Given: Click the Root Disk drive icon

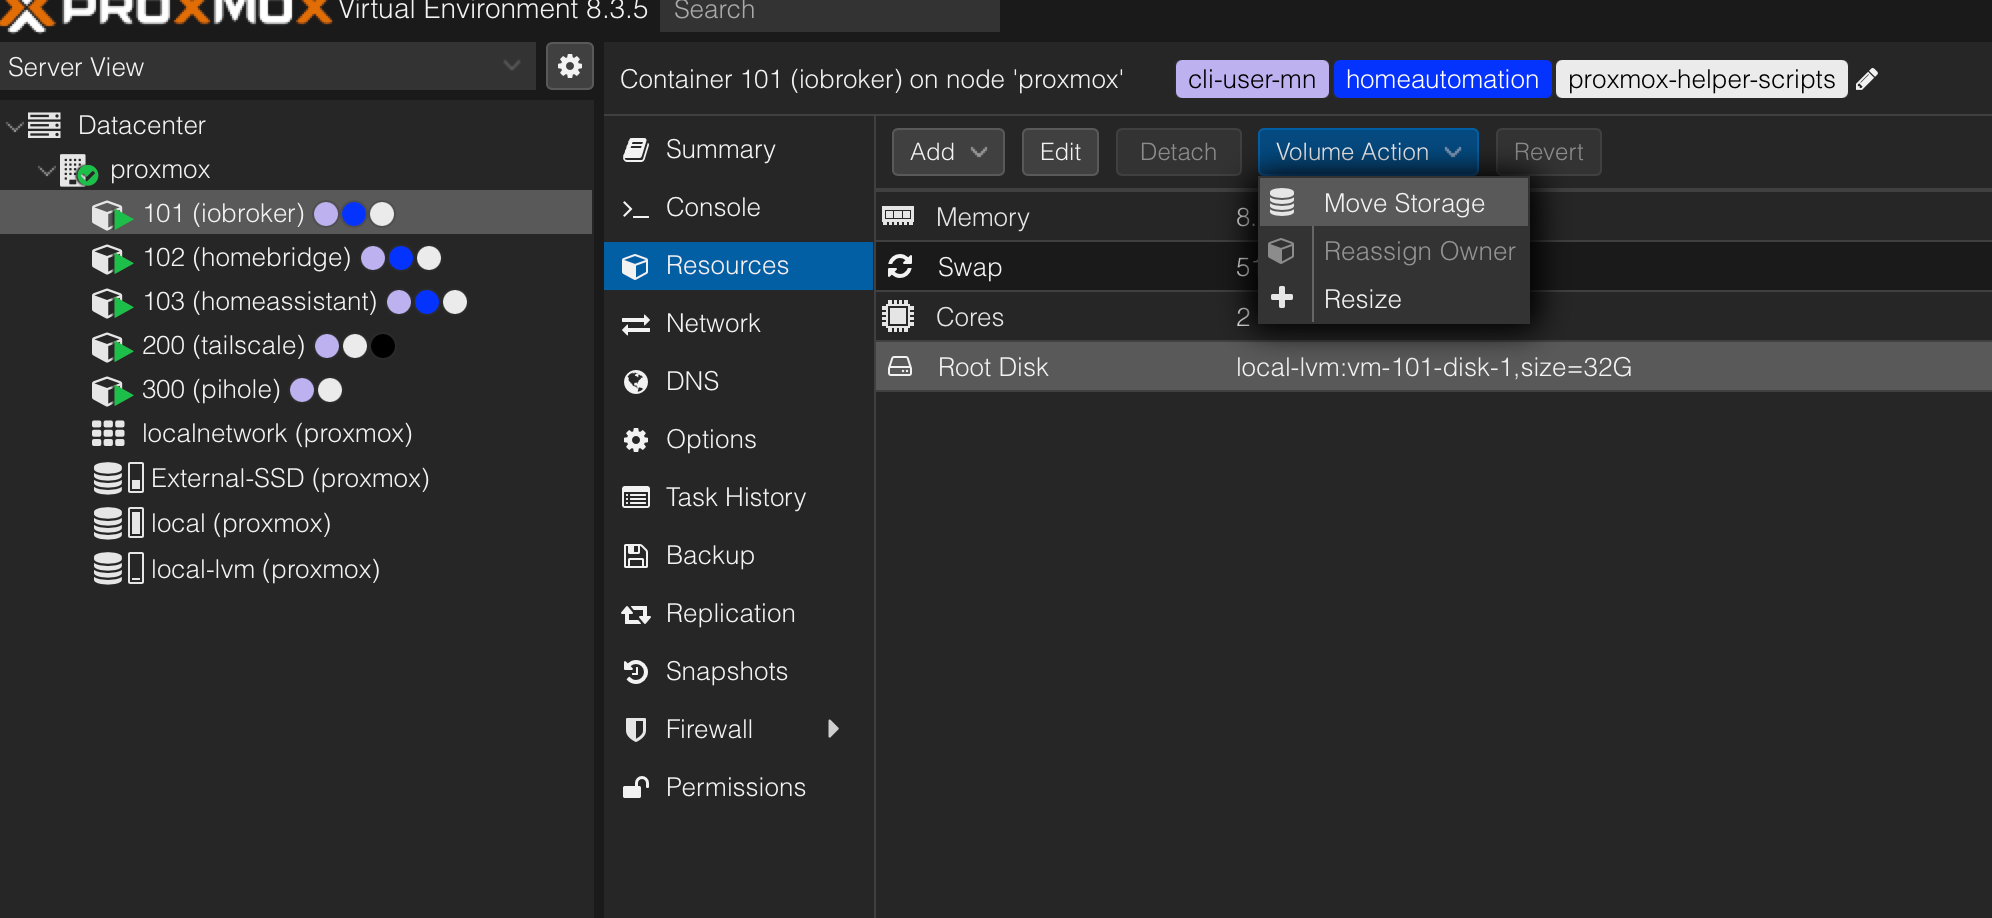Looking at the screenshot, I should pos(900,367).
